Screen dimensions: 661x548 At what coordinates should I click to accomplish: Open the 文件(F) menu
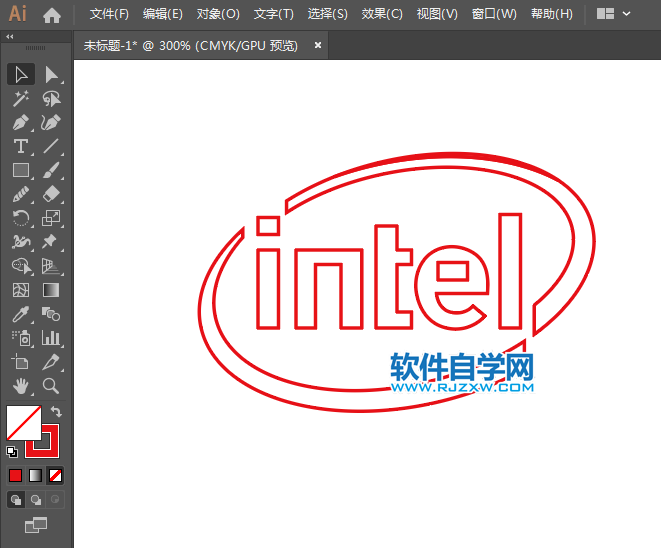point(109,14)
